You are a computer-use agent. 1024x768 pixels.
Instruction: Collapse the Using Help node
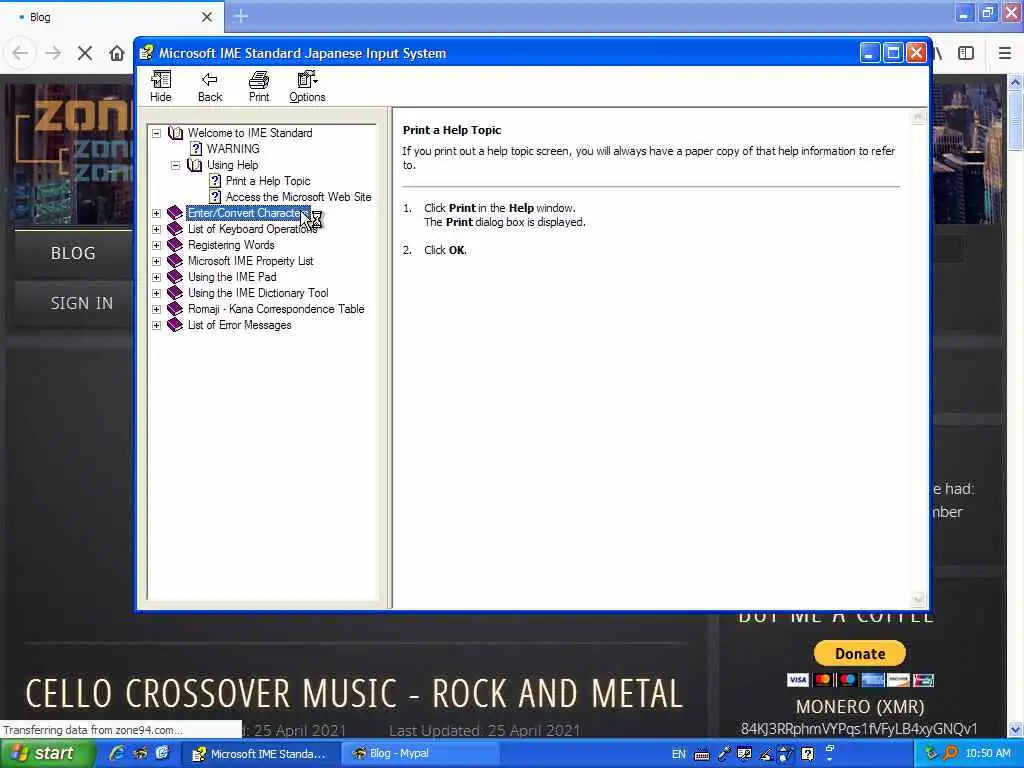(x=176, y=165)
